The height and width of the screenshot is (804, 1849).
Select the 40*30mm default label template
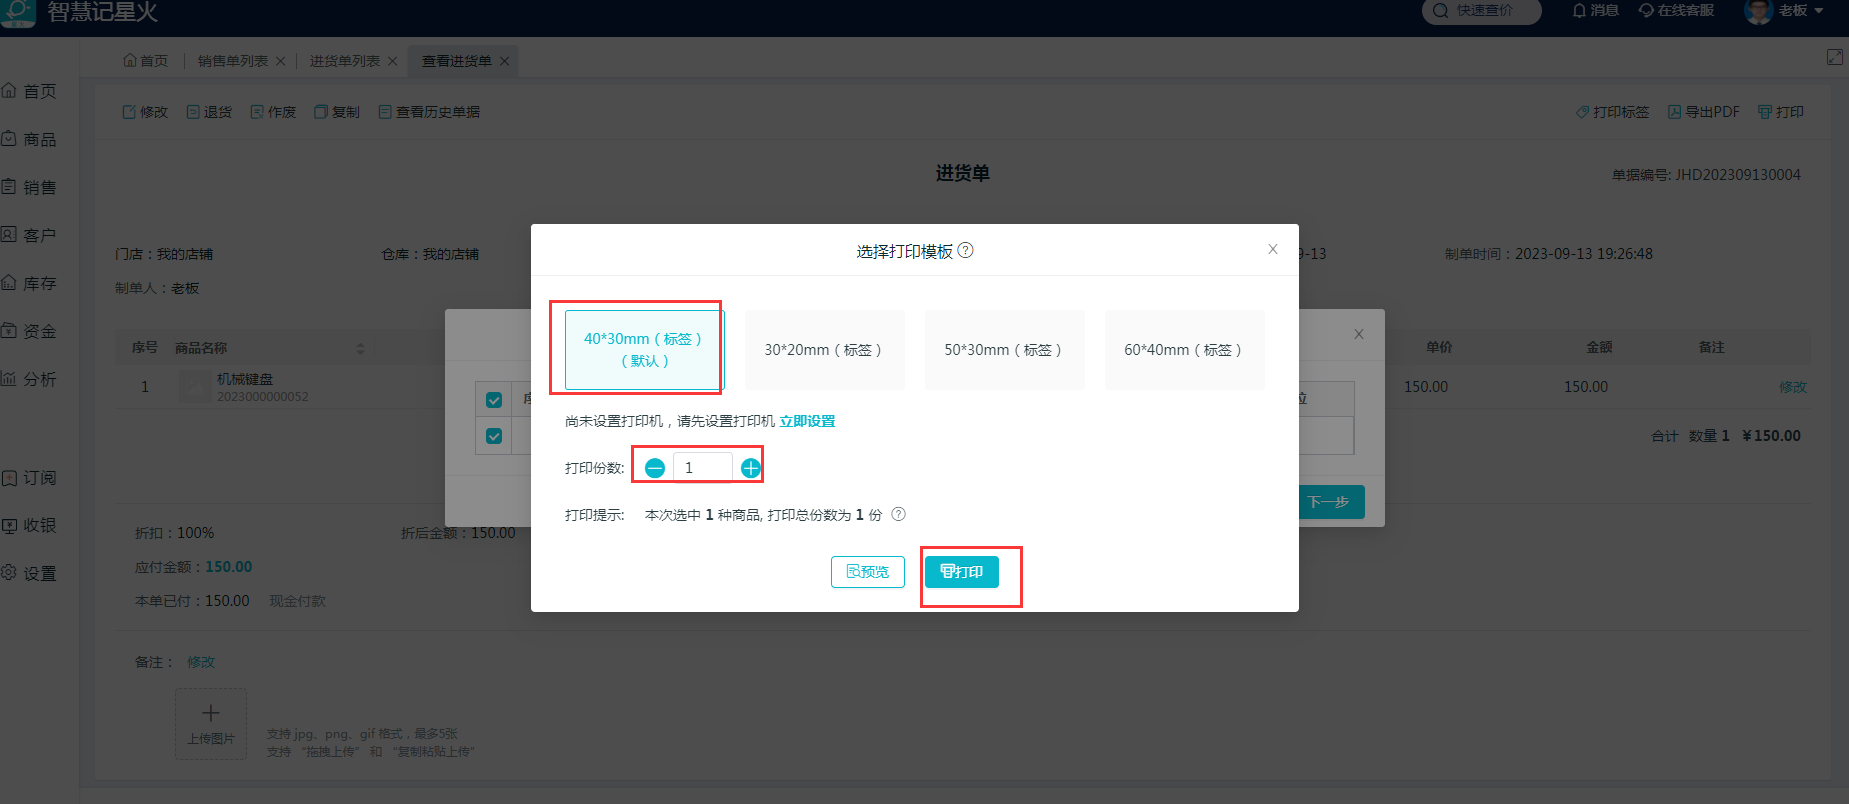click(643, 350)
